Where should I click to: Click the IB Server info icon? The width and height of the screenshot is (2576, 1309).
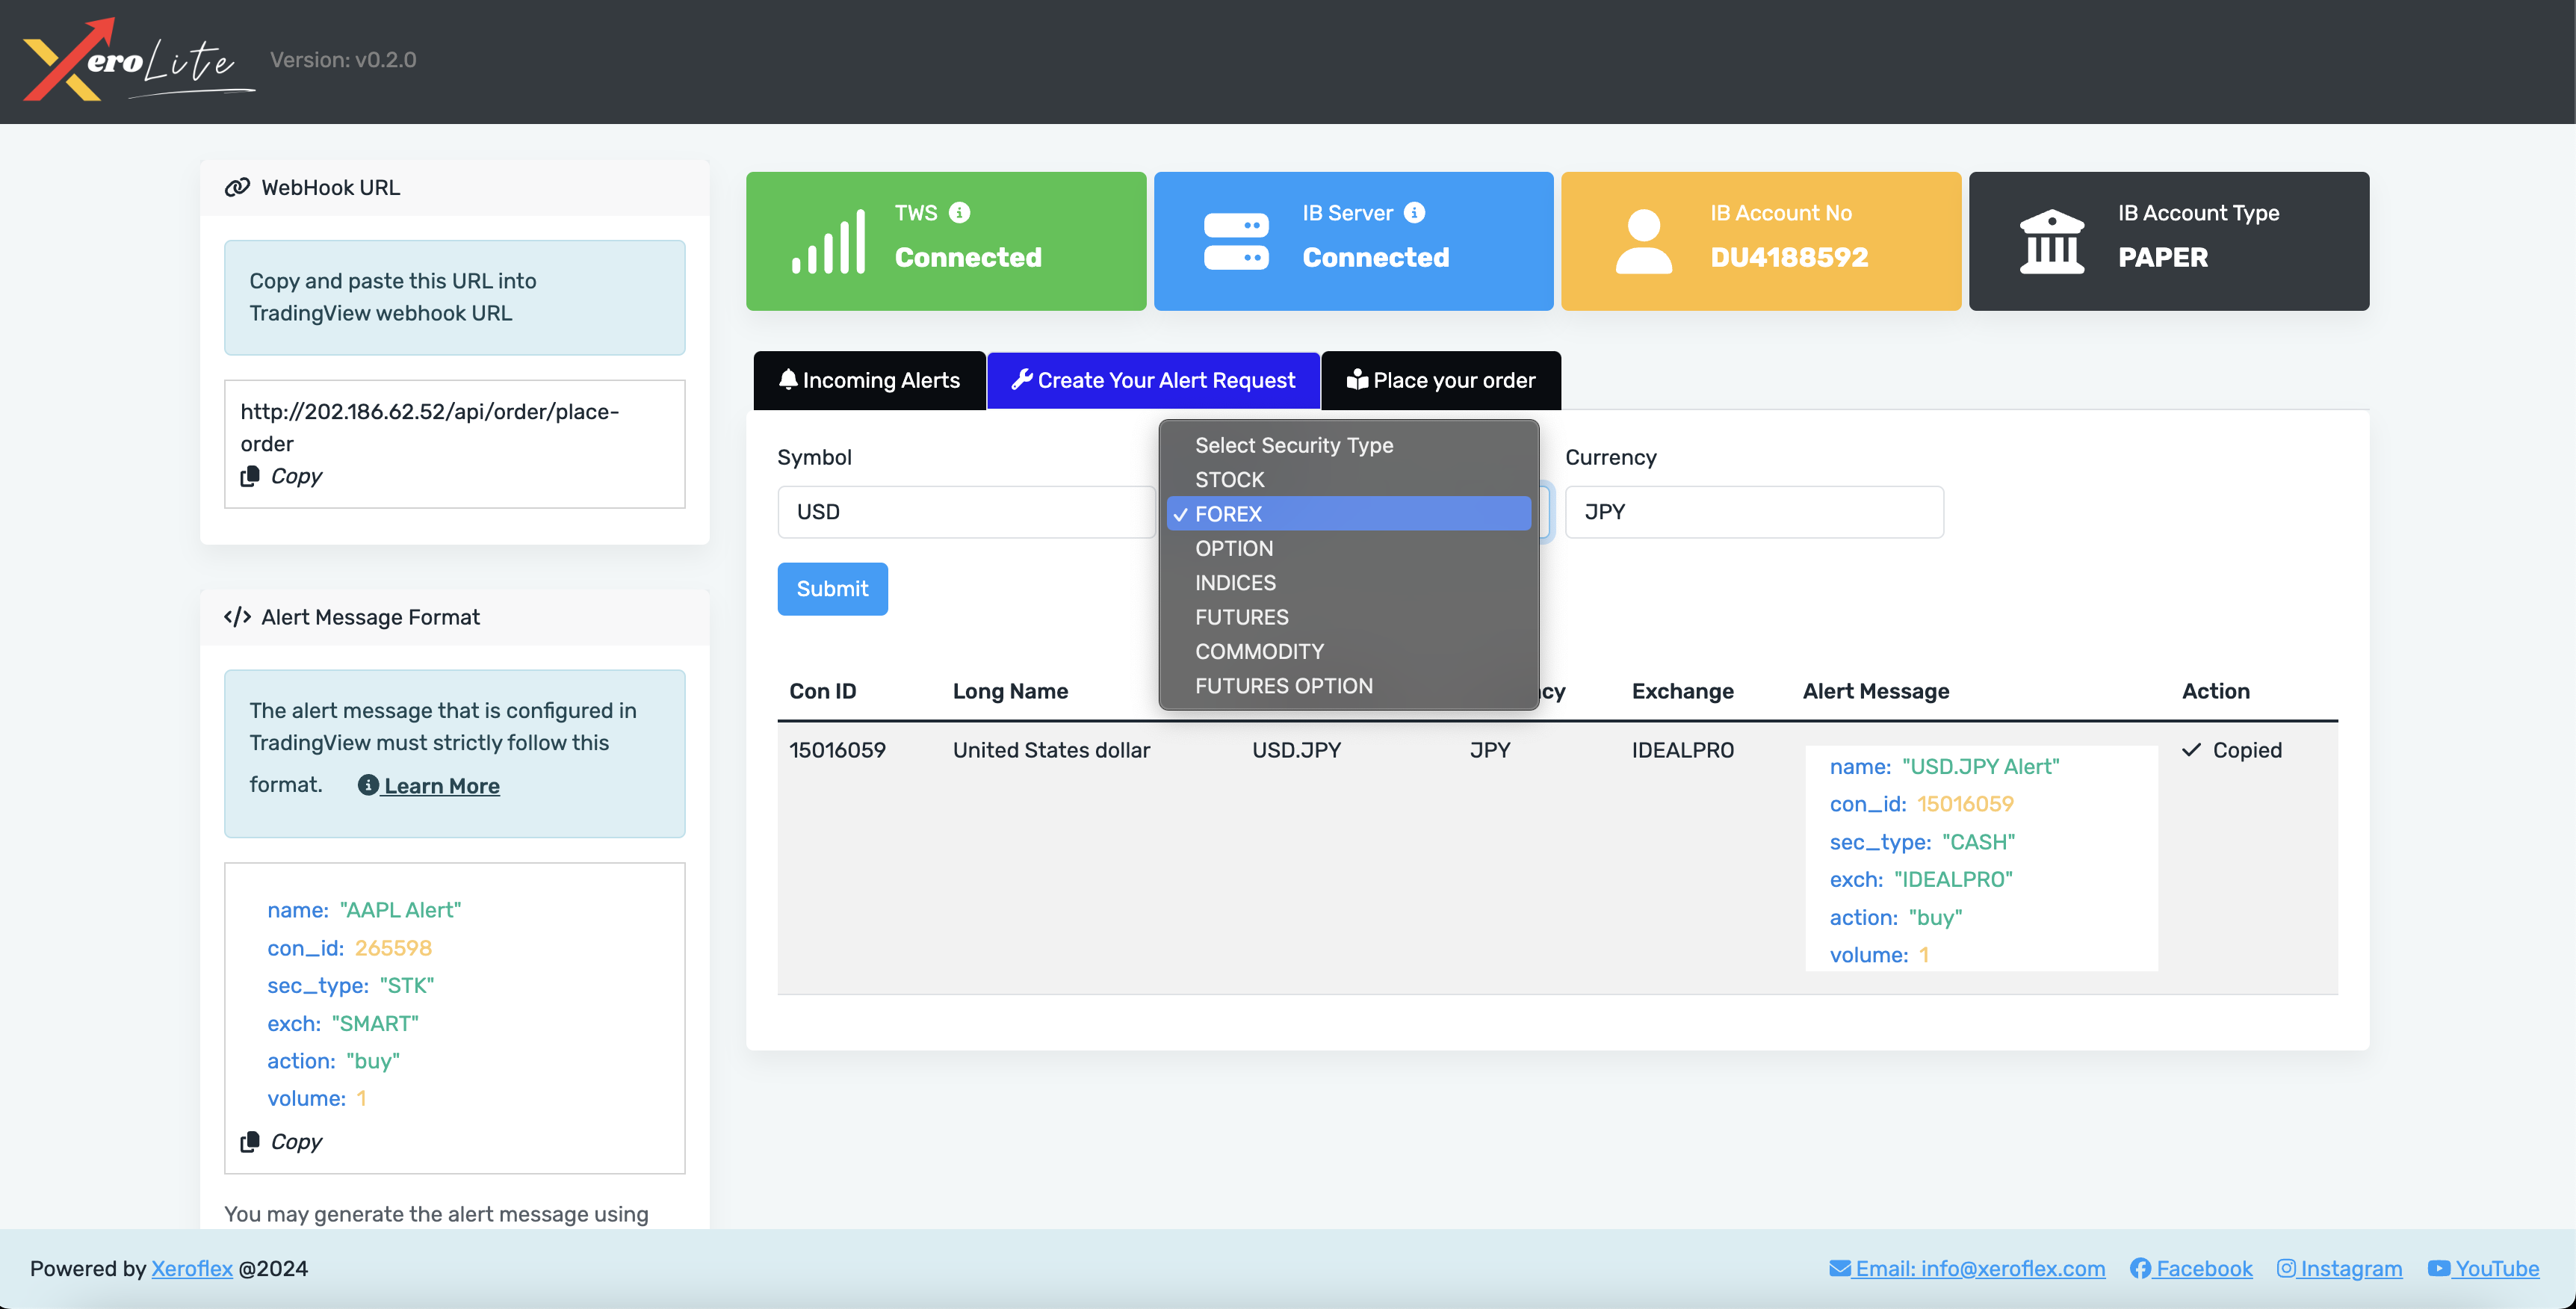pos(1414,212)
